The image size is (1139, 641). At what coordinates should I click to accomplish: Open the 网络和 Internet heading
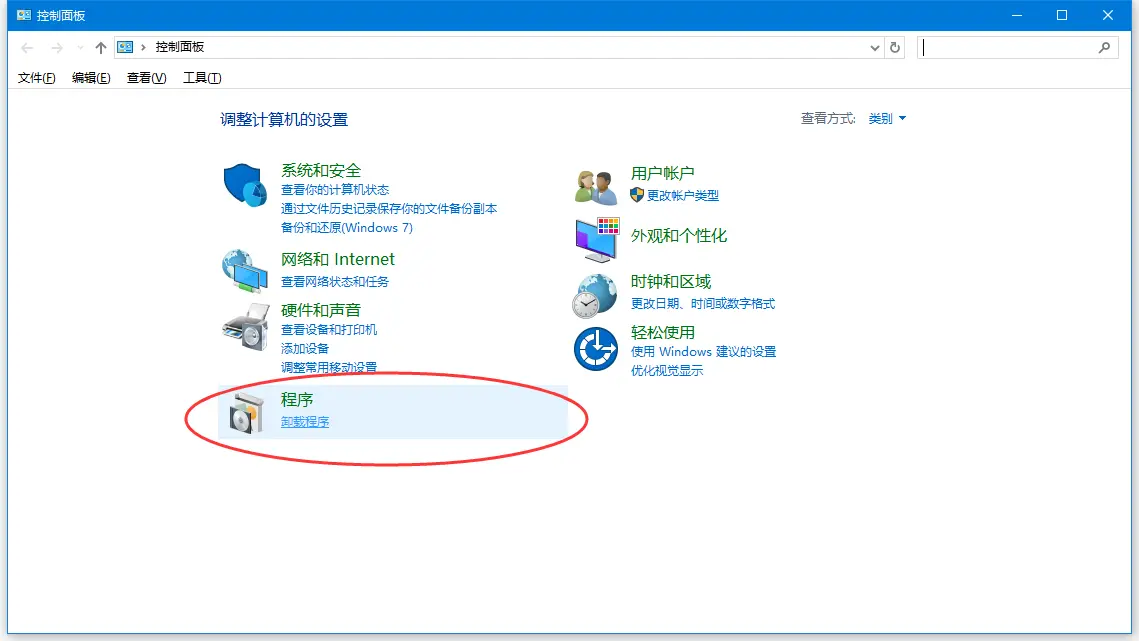pos(338,259)
